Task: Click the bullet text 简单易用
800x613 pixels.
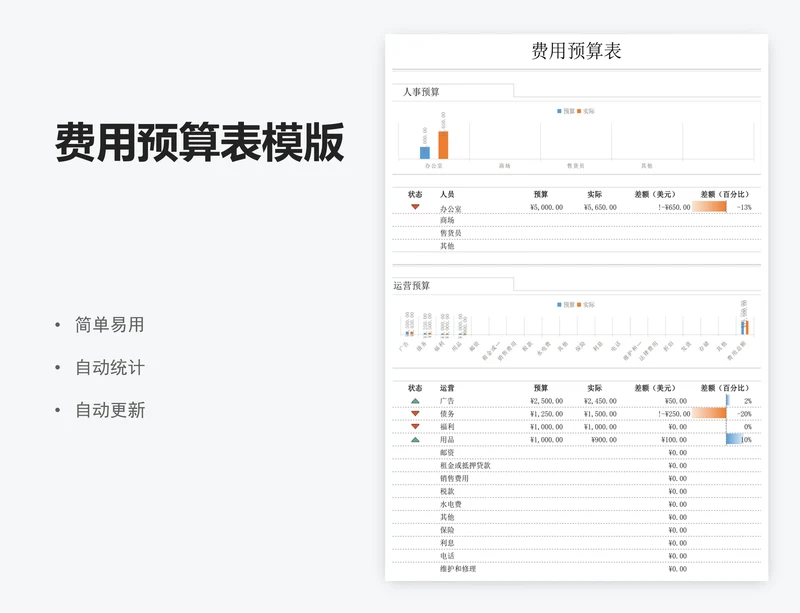Action: 110,325
